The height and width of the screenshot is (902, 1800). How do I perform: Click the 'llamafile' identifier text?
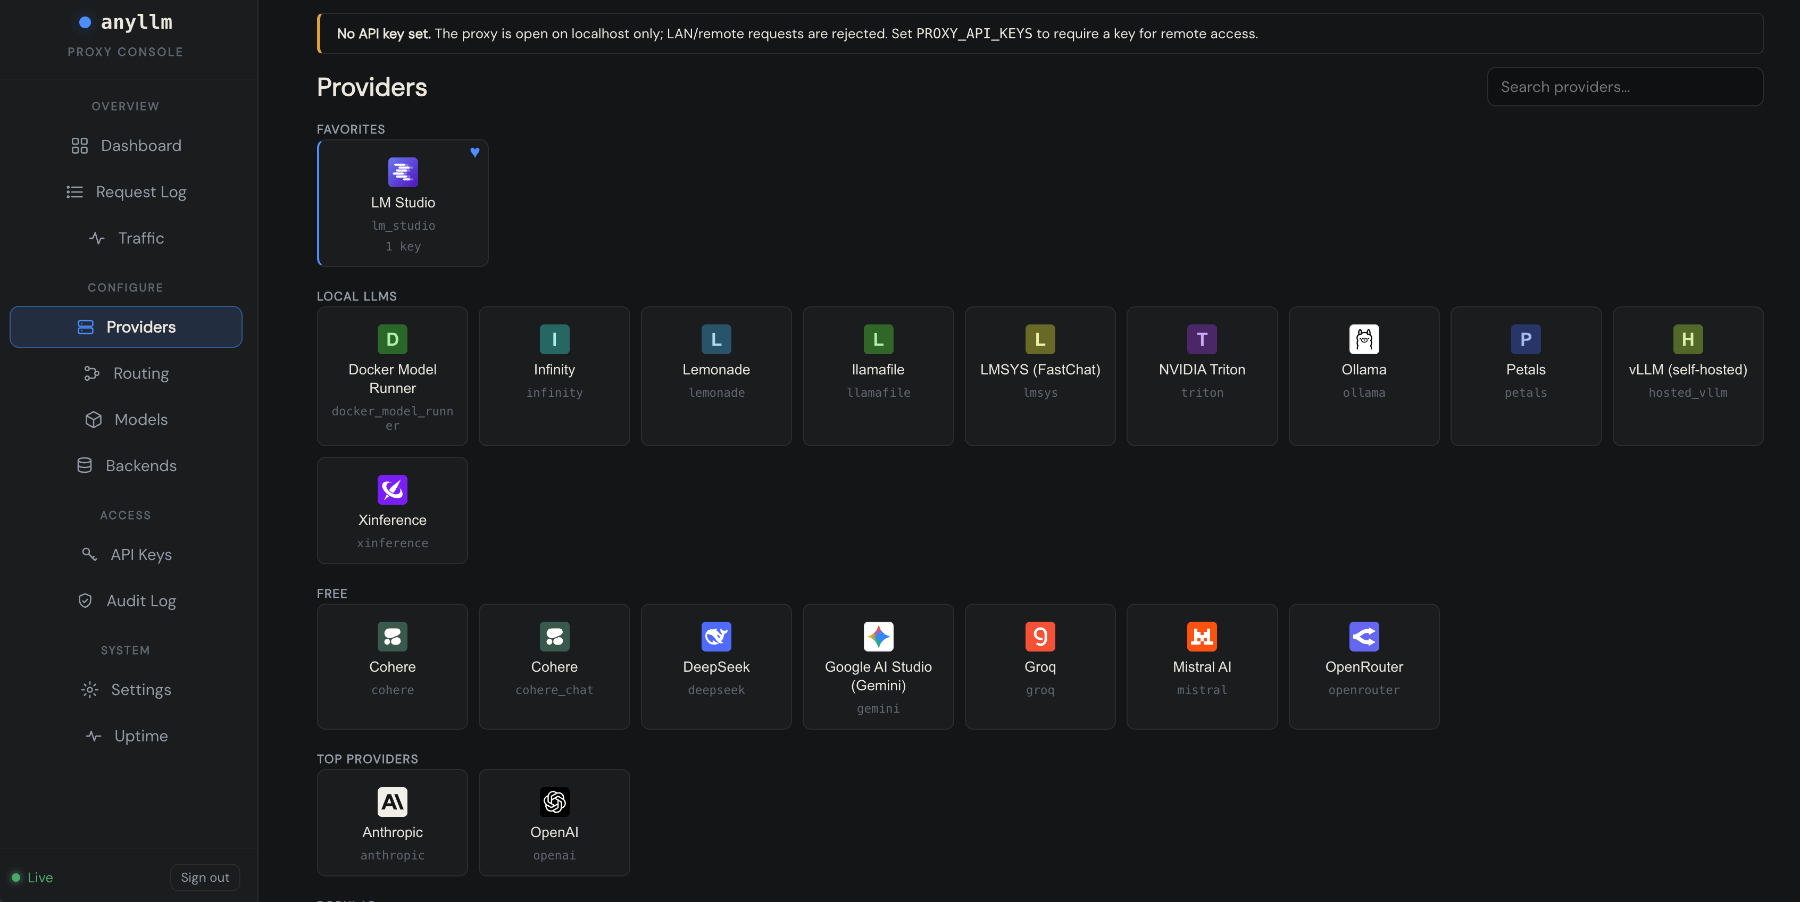pos(878,393)
